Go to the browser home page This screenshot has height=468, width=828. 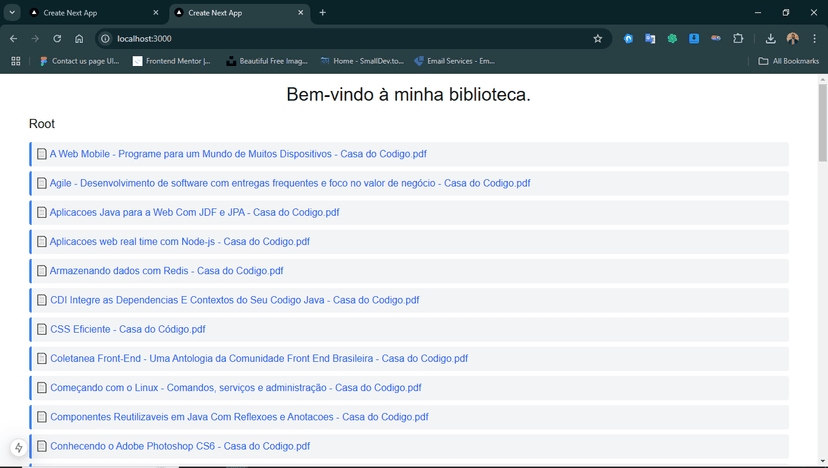(79, 39)
